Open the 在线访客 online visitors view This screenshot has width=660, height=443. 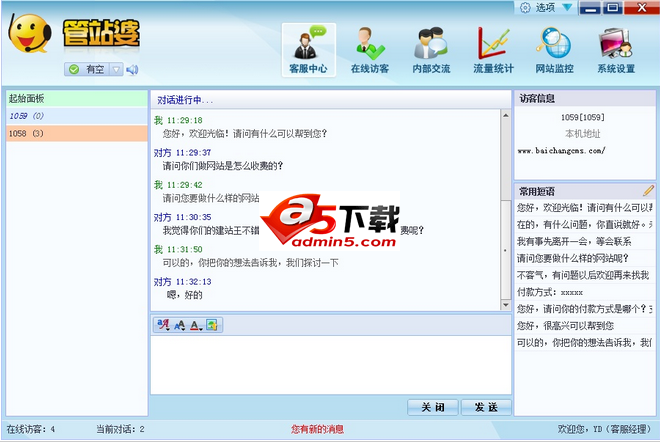pyautogui.click(x=370, y=50)
